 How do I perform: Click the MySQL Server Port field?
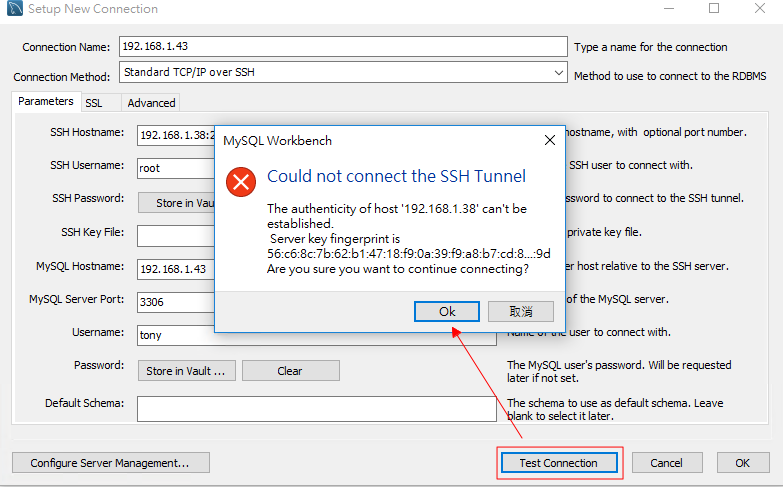[176, 302]
